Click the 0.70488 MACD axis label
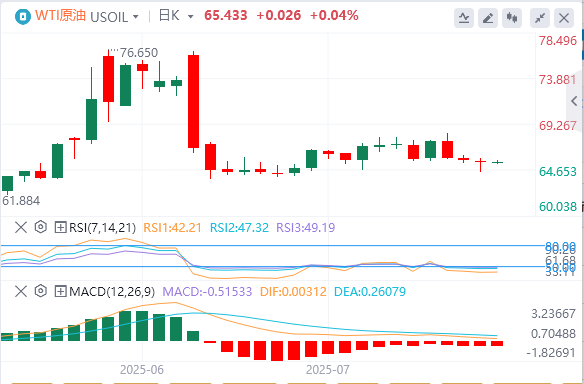Image resolution: width=584 pixels, height=384 pixels. 553,334
